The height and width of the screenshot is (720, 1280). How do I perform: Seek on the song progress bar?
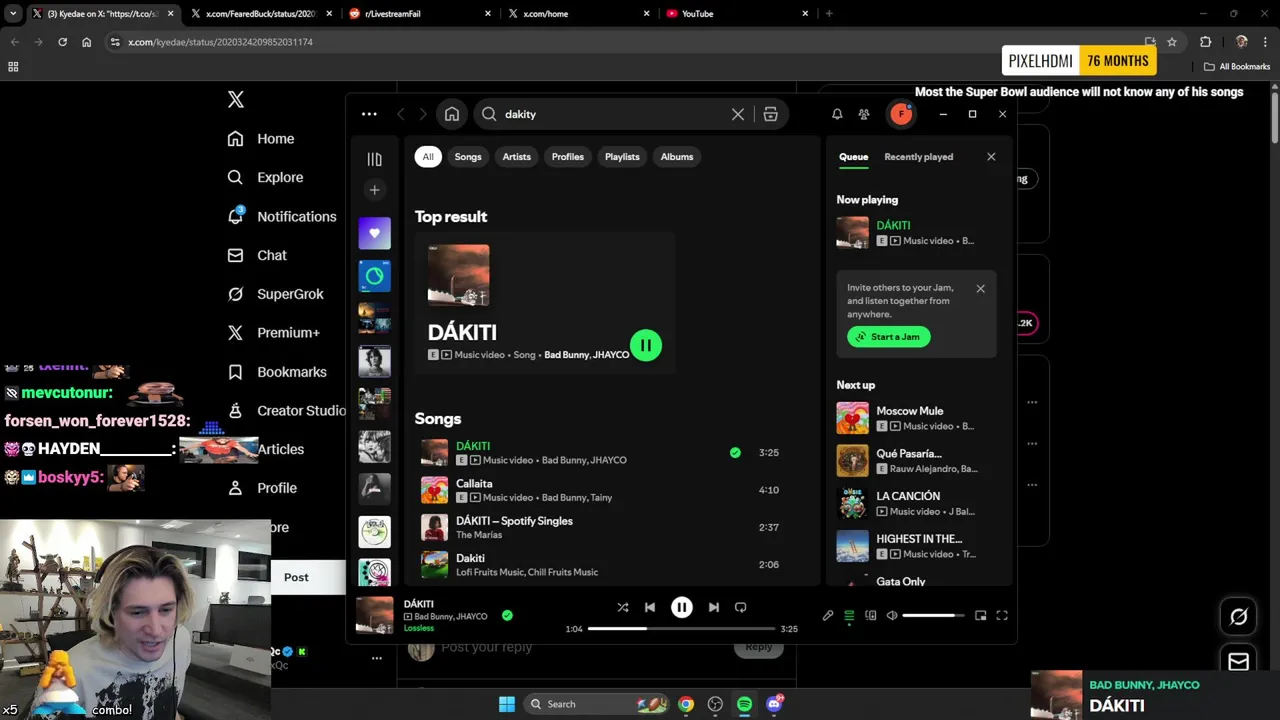click(681, 629)
